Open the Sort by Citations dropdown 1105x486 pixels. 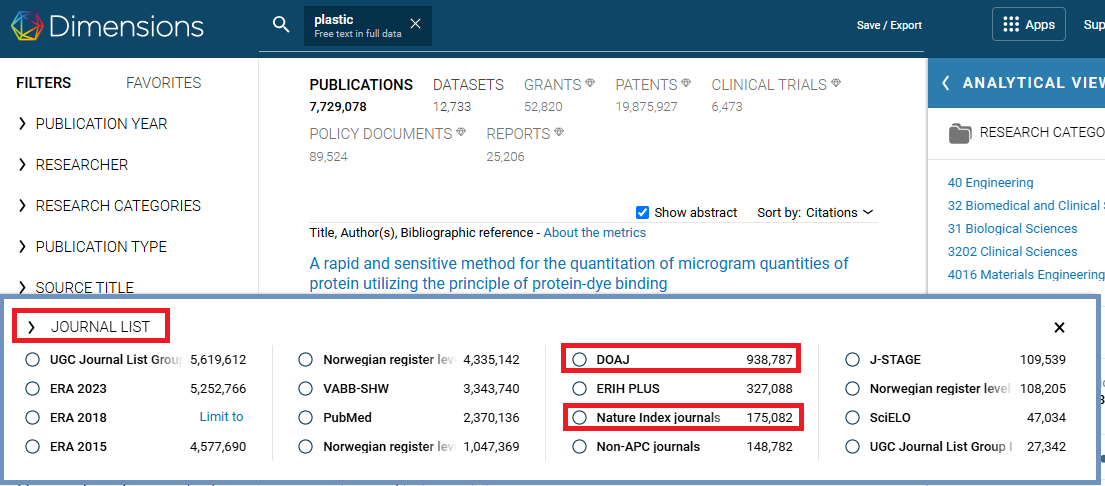pos(816,212)
